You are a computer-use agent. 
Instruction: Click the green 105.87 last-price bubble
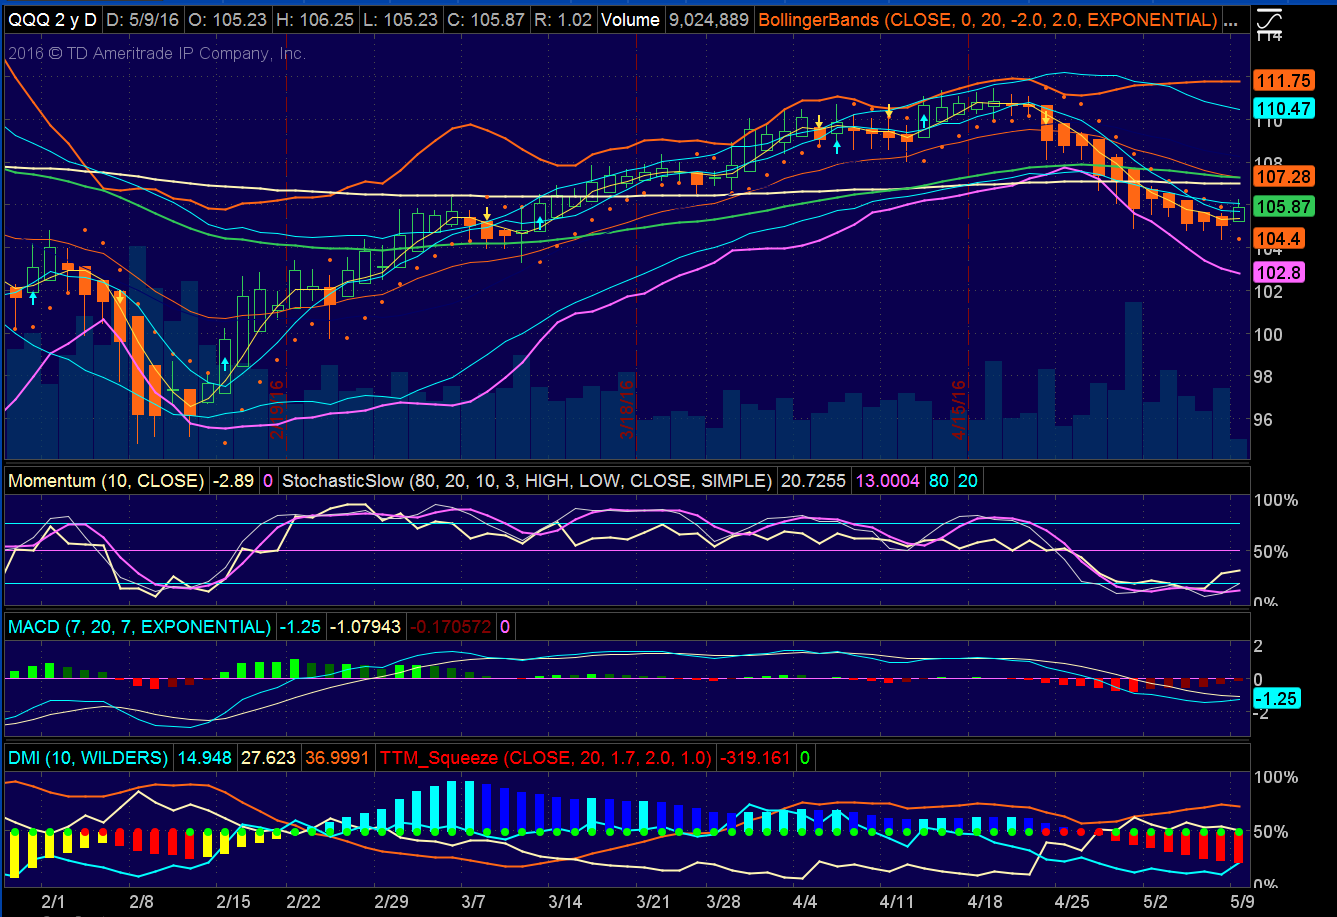pyautogui.click(x=1284, y=207)
